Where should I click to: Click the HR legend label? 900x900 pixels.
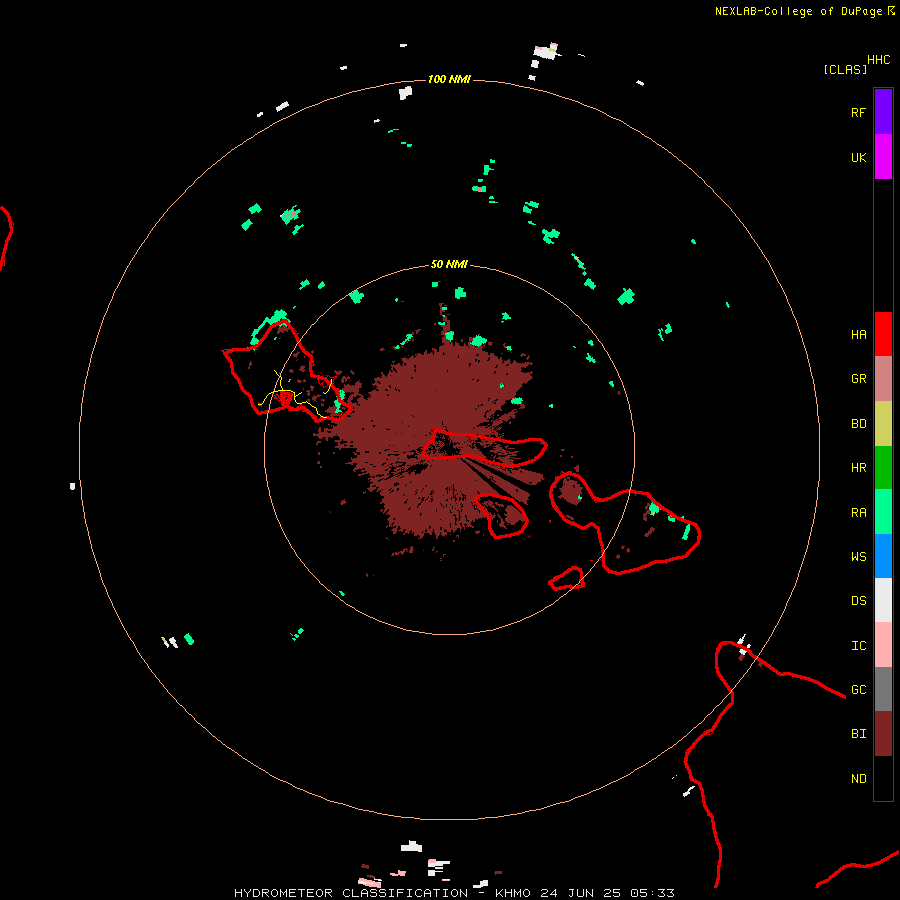[x=858, y=468]
